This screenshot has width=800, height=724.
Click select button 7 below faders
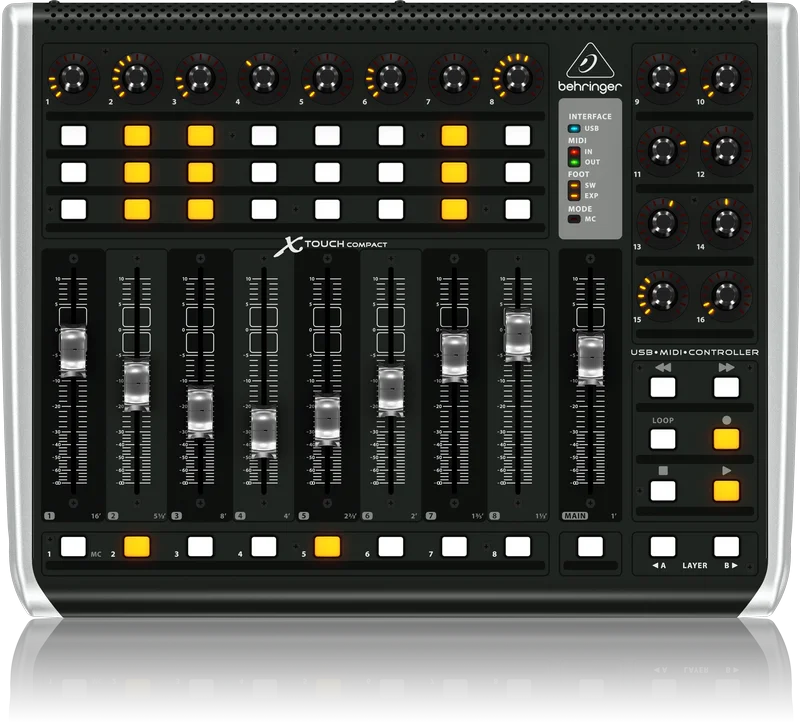tap(454, 546)
